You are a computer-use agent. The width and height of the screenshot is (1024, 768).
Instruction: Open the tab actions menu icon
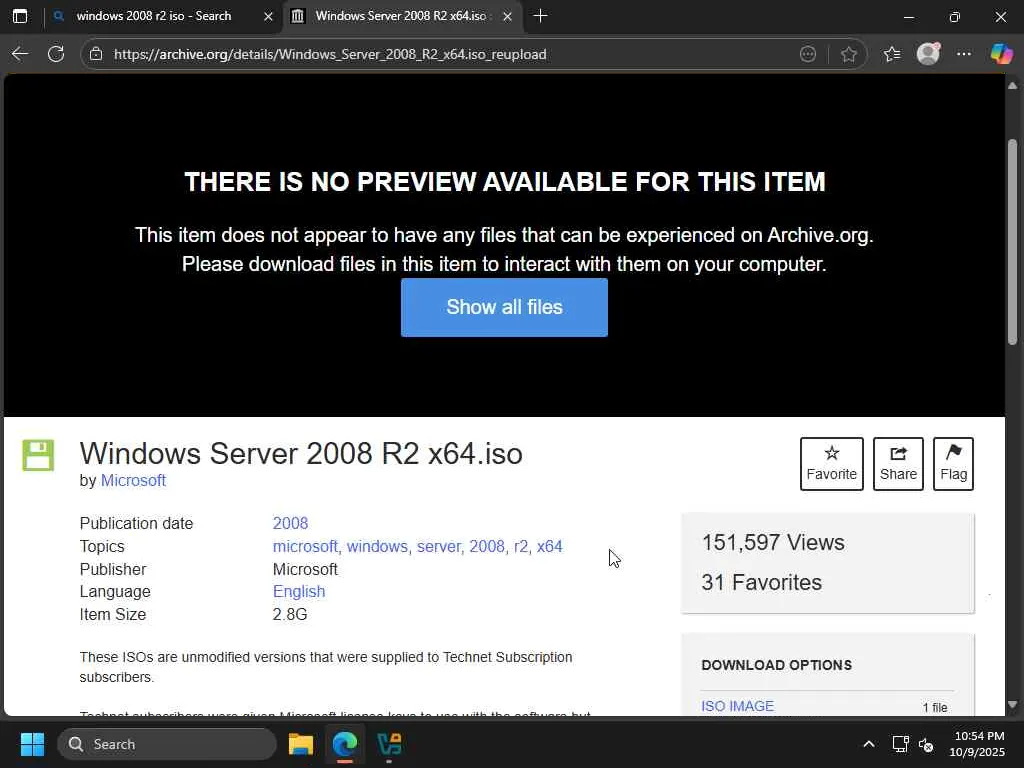[x=20, y=16]
